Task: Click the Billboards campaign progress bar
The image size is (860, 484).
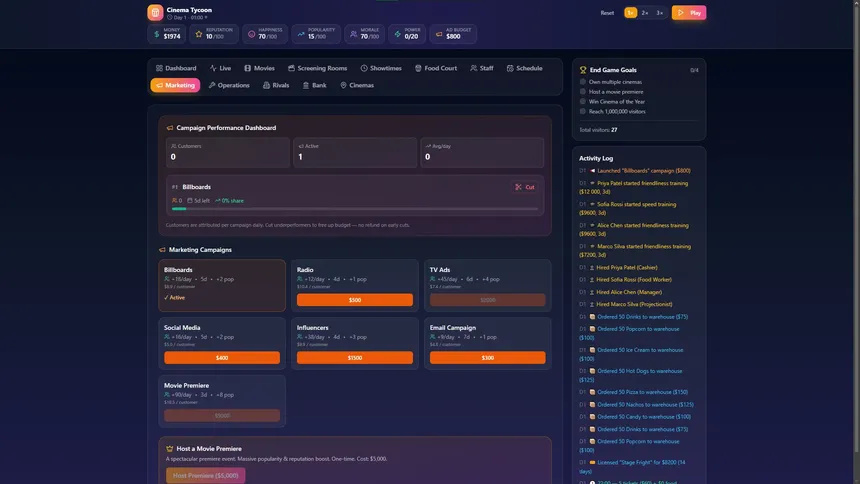Action: [x=355, y=209]
